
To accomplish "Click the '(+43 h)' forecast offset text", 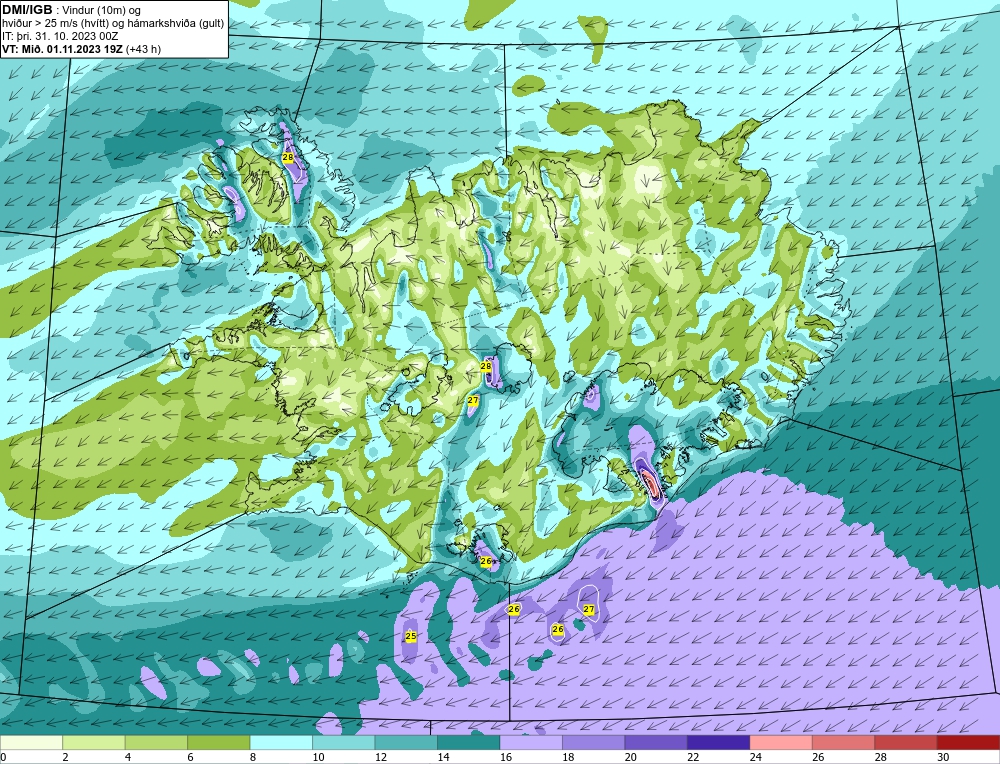I will tap(143, 49).
